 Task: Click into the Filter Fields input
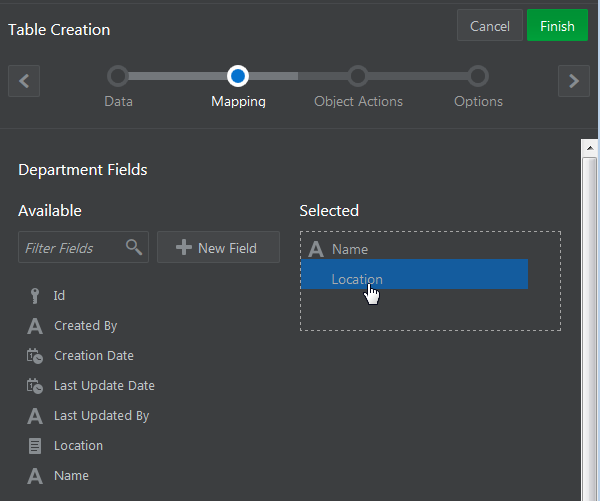point(70,248)
